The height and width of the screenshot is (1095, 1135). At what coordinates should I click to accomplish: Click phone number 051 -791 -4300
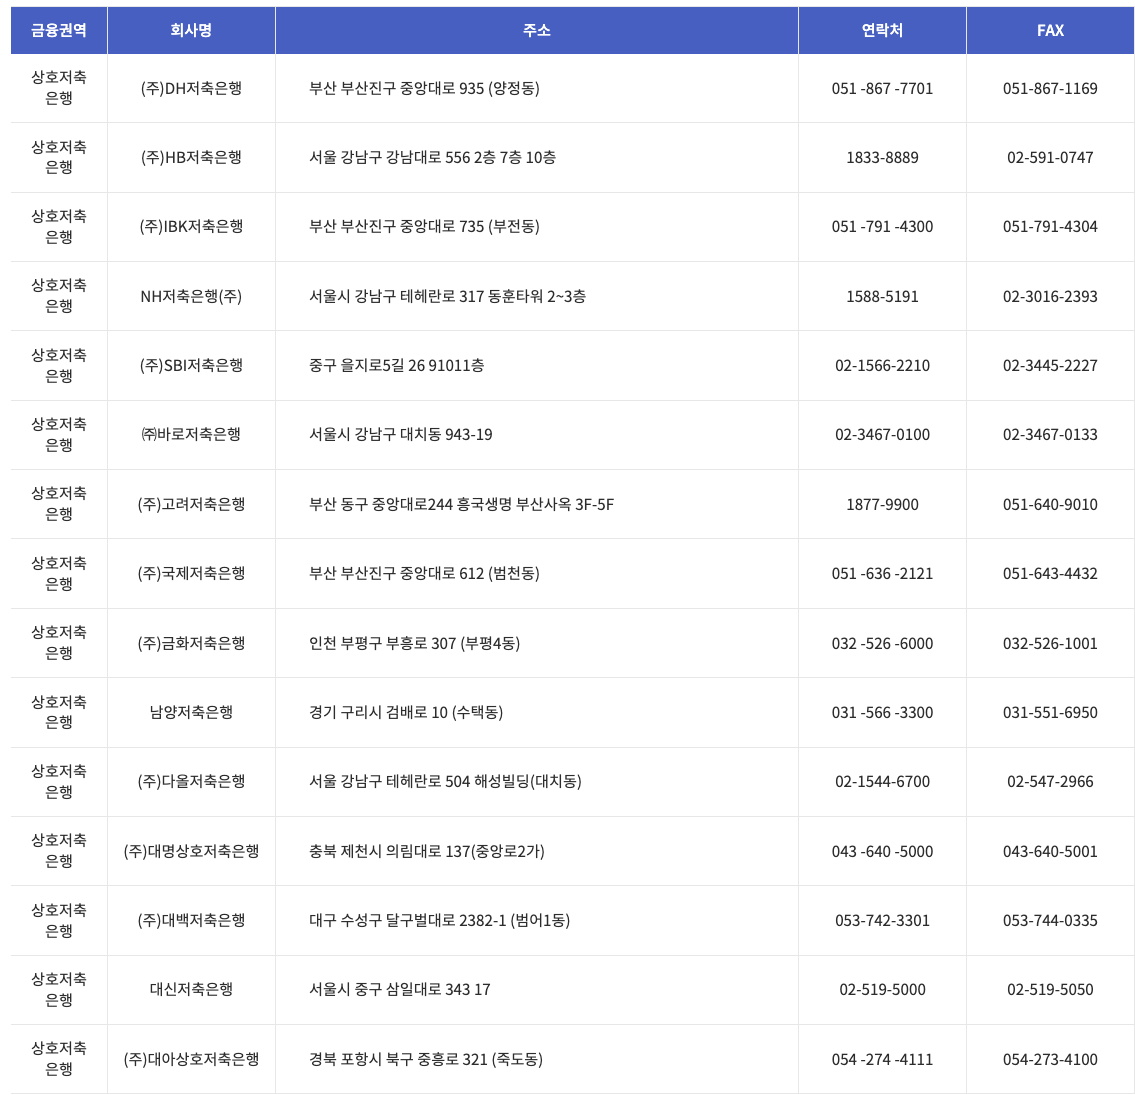point(882,227)
